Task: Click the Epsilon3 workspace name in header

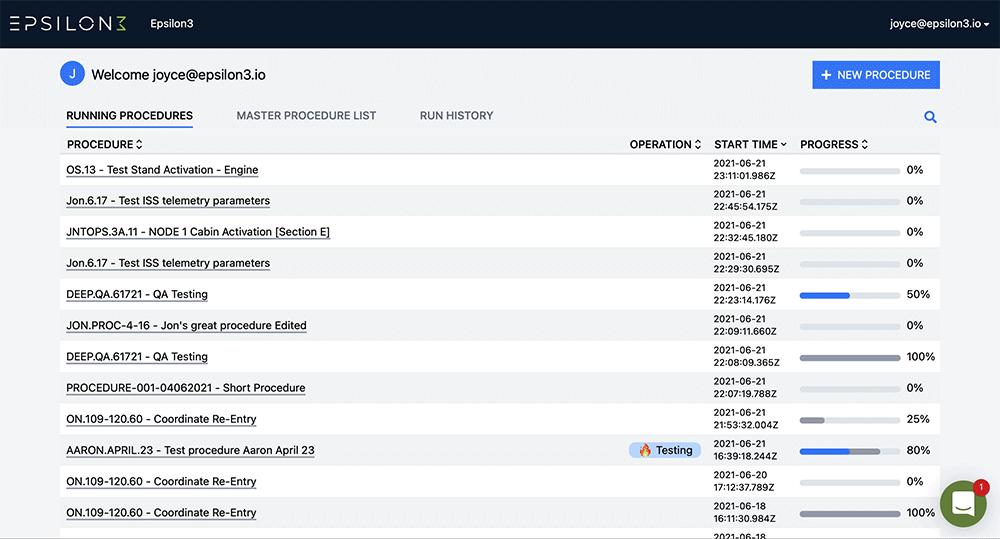Action: (172, 24)
